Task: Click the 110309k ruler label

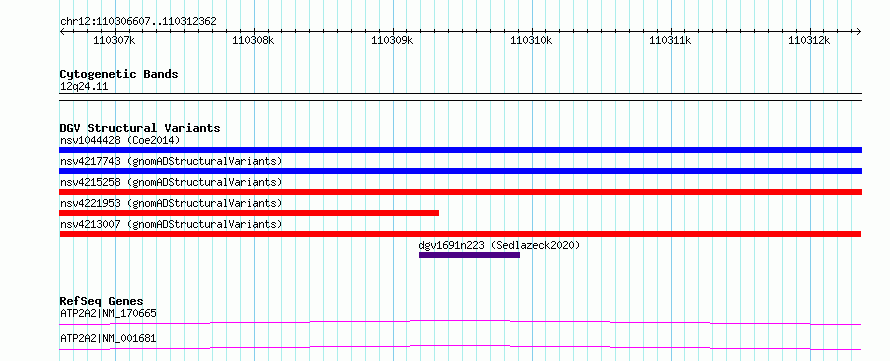Action: [392, 40]
